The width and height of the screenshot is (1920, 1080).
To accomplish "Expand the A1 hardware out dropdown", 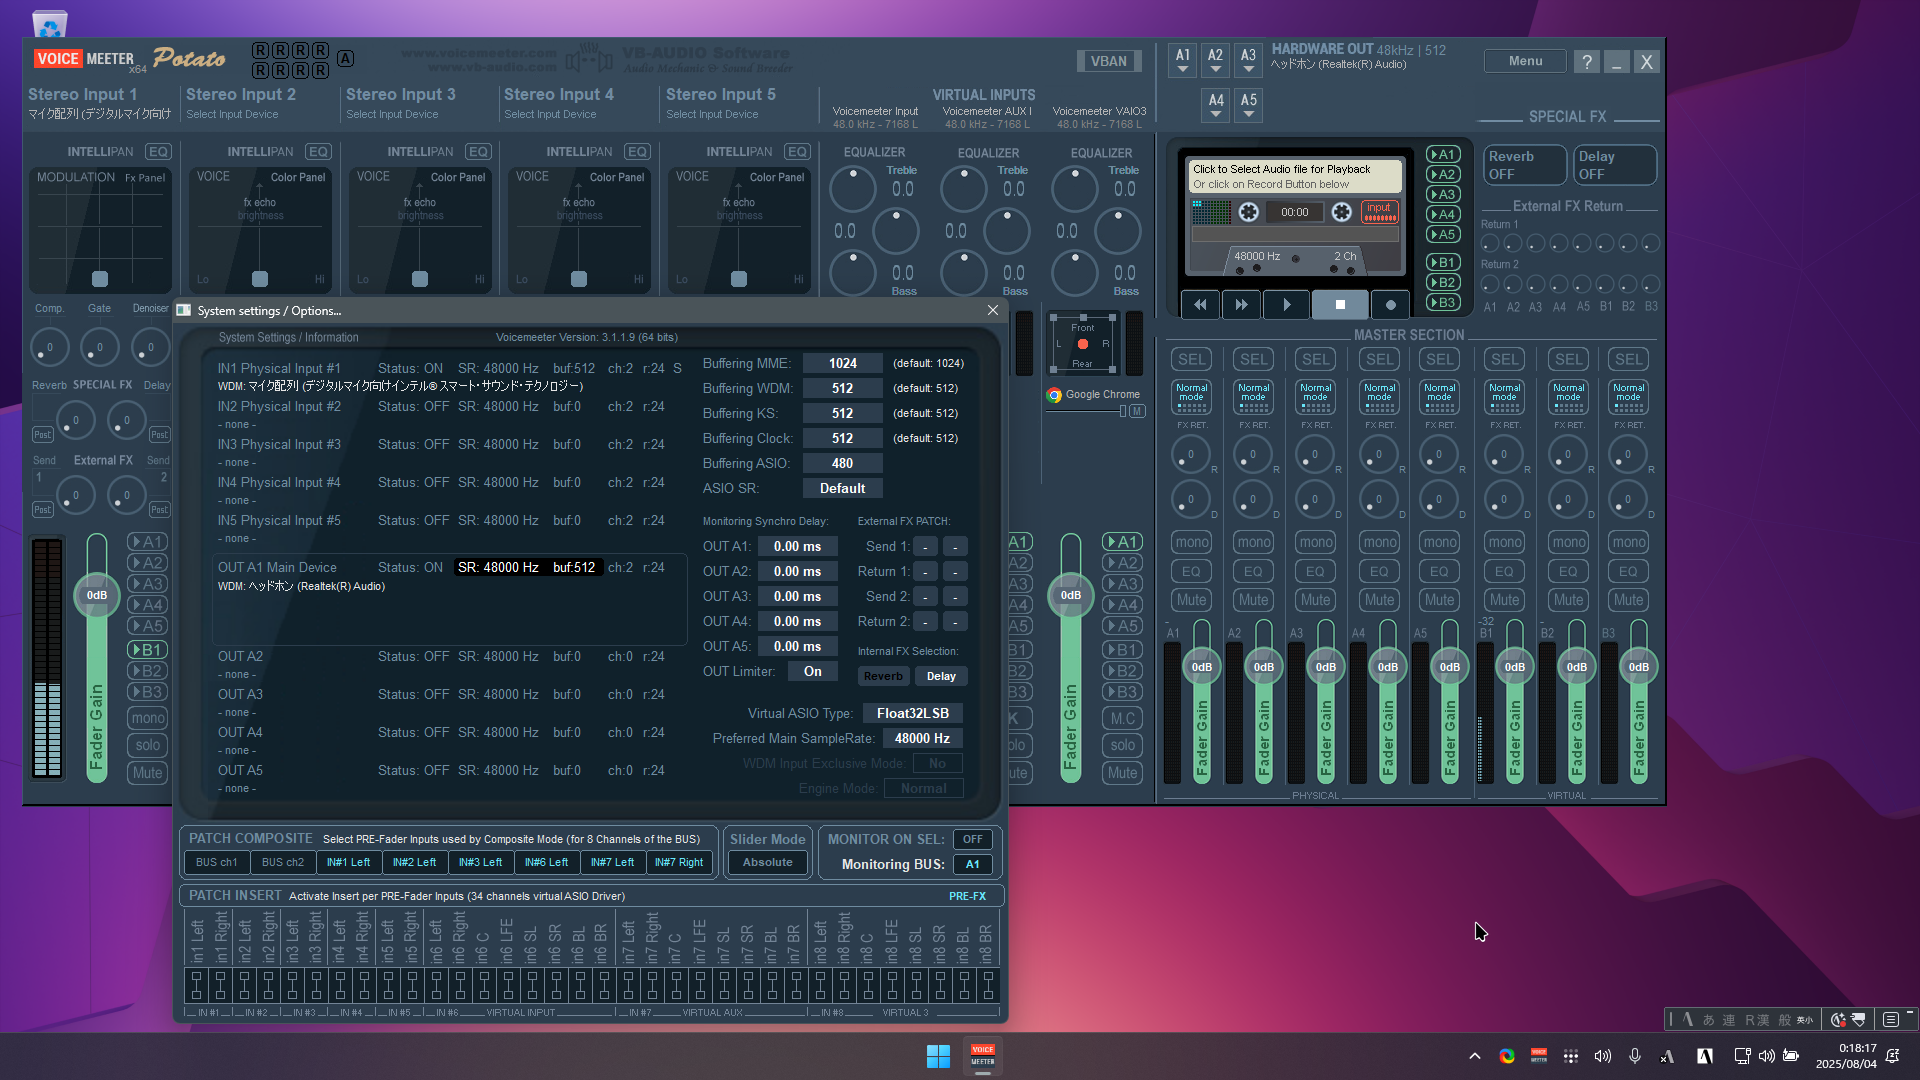I will click(1183, 60).
